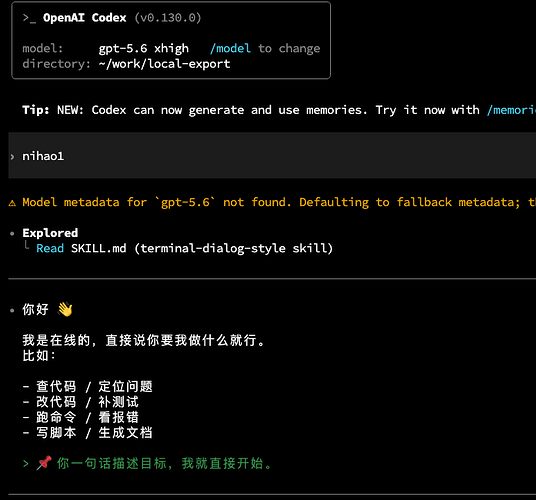Click the nihao1 input text
Image resolution: width=536 pixels, height=500 pixels.
(x=43, y=157)
